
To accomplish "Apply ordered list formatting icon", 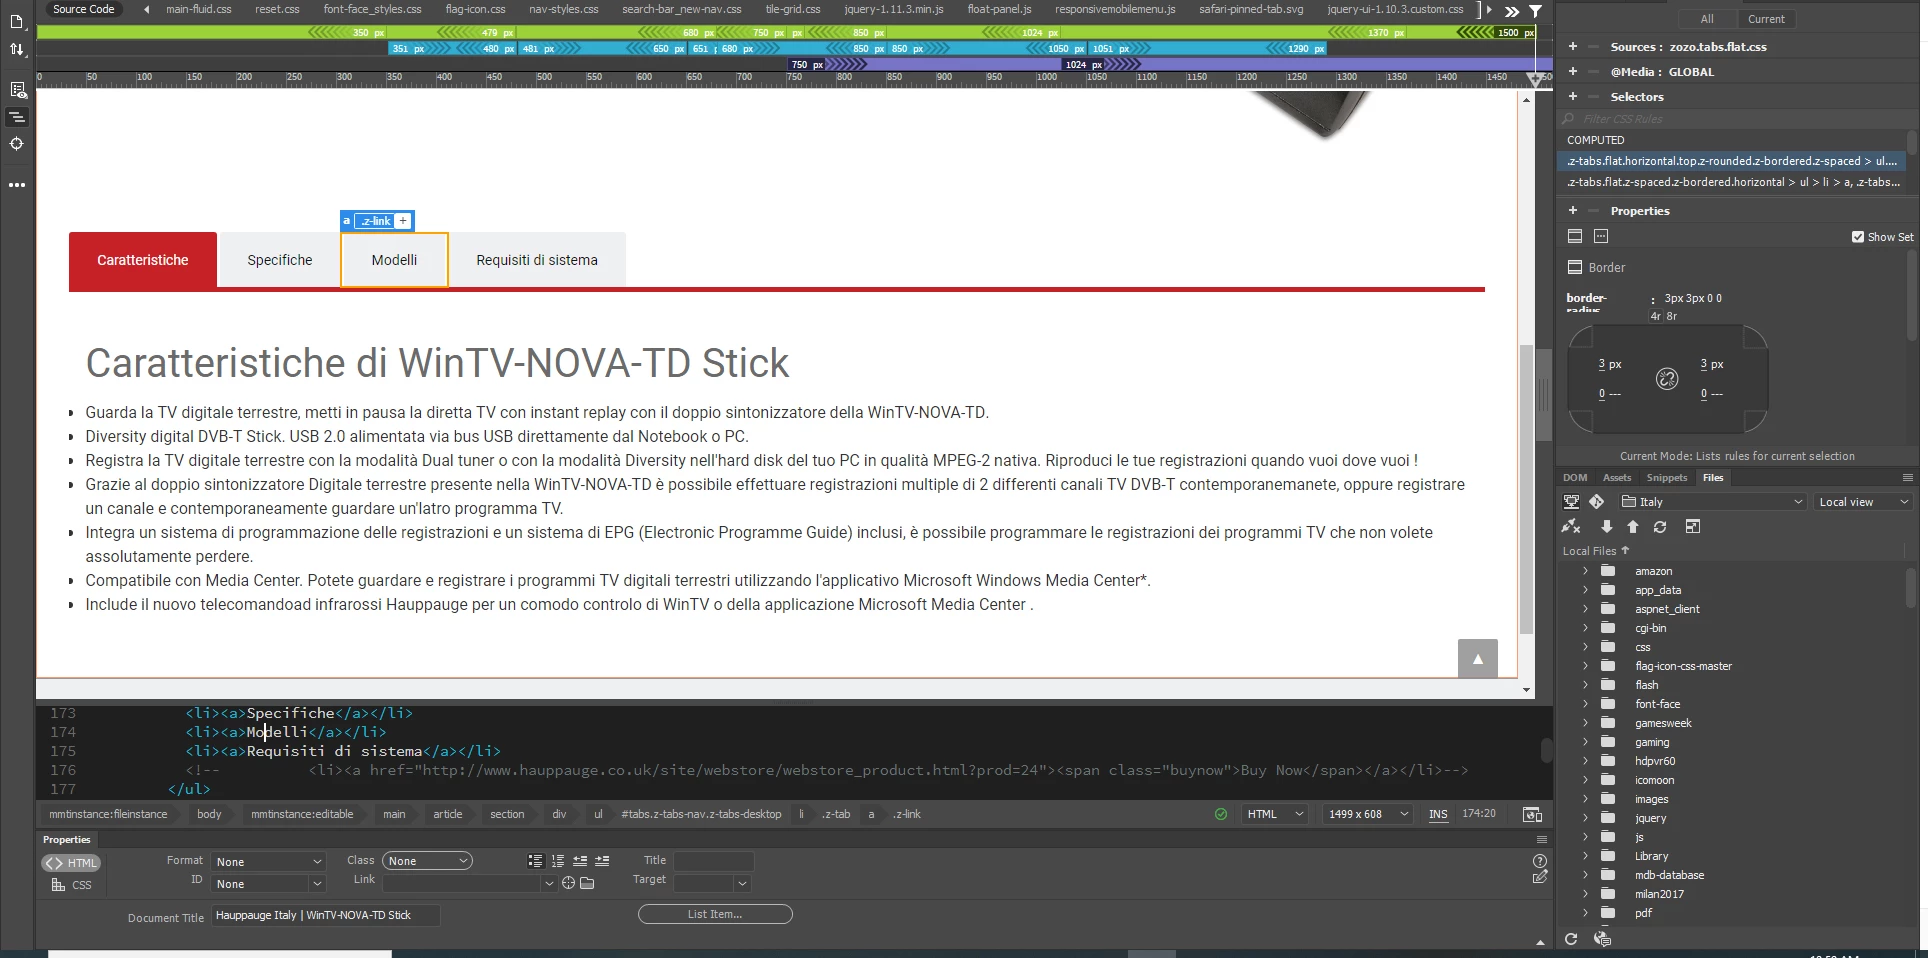I will coord(557,861).
